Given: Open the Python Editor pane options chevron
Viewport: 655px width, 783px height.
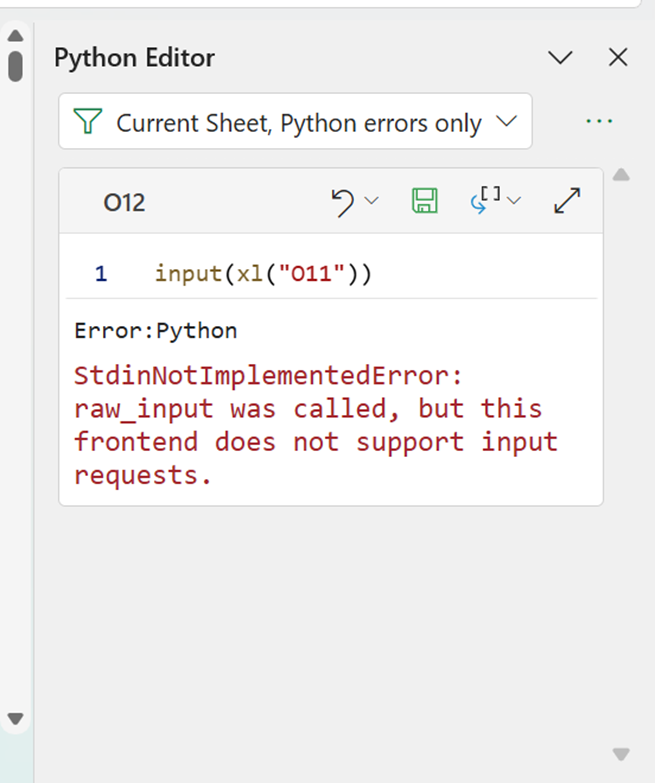Looking at the screenshot, I should point(562,58).
